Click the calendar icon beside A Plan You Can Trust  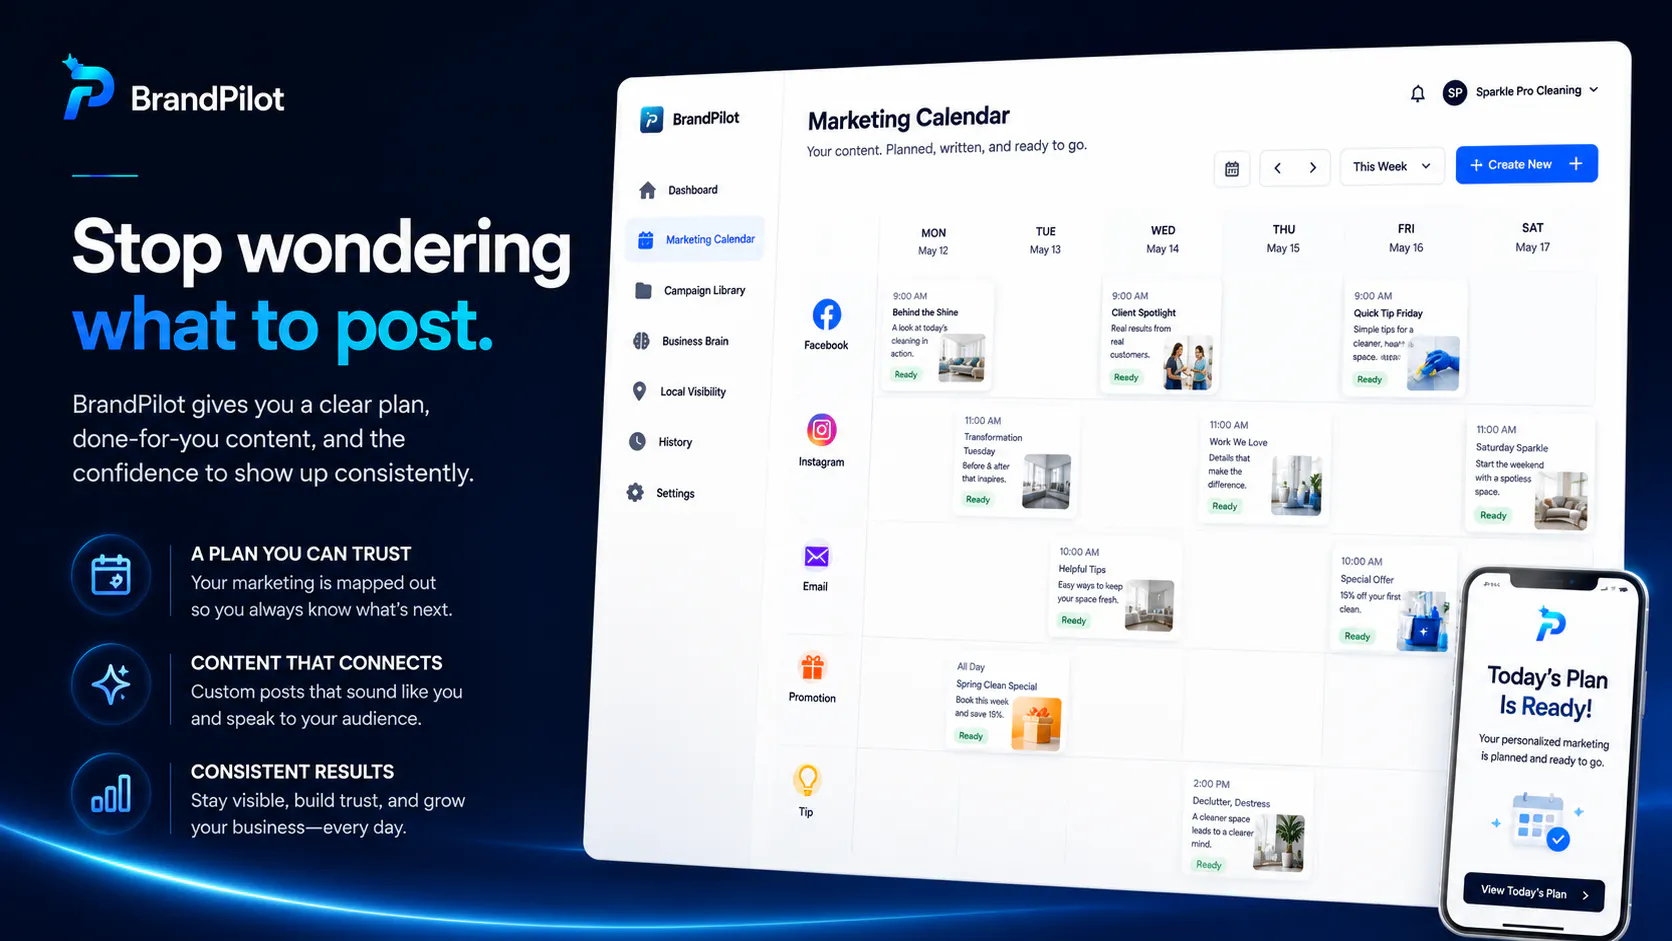click(x=111, y=575)
